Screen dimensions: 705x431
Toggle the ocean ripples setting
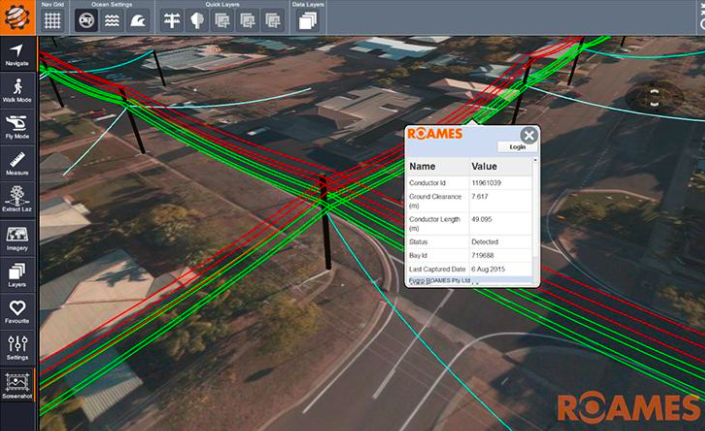pyautogui.click(x=113, y=20)
